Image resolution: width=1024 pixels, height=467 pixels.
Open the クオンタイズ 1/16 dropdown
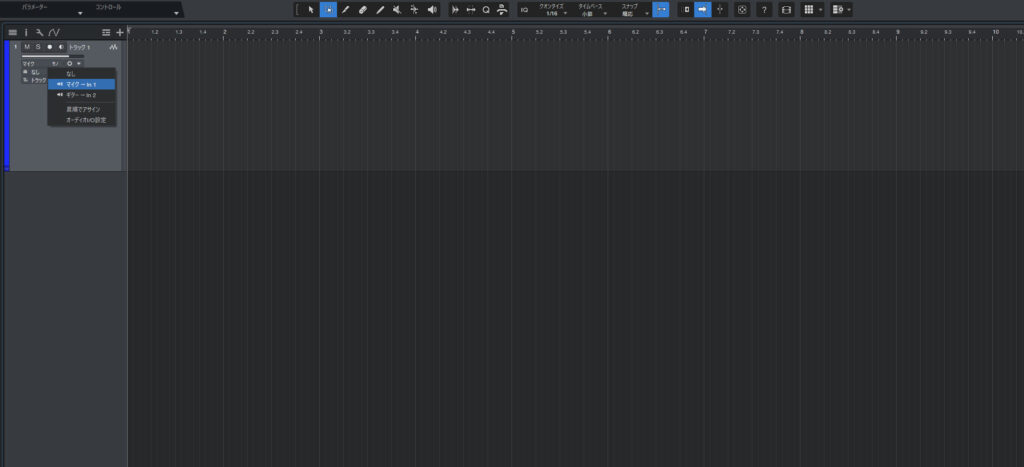coord(551,10)
